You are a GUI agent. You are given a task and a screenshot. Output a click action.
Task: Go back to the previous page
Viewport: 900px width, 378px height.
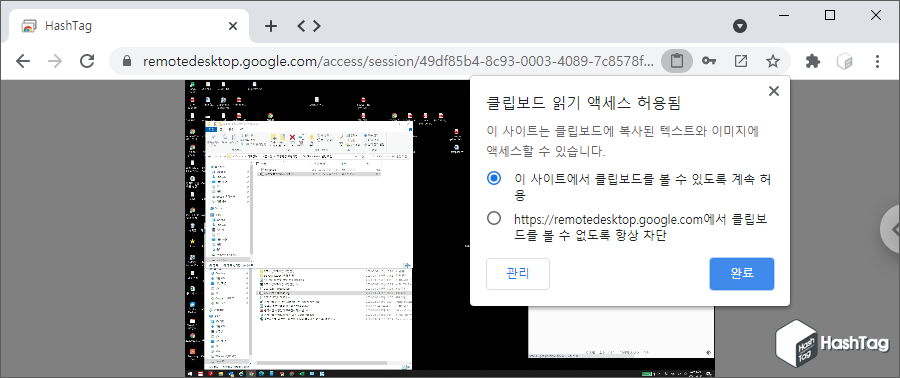point(22,61)
